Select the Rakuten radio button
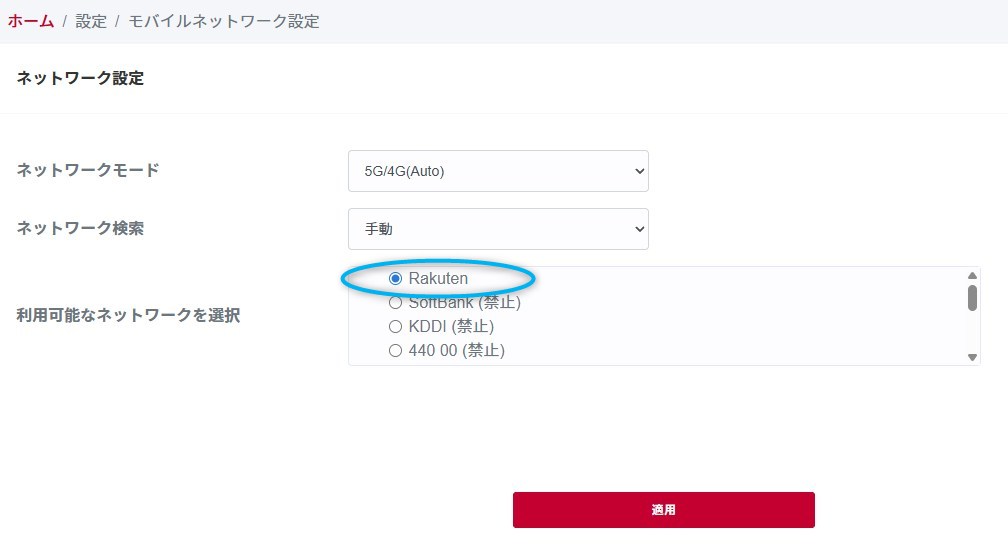1008x552 pixels. click(395, 279)
